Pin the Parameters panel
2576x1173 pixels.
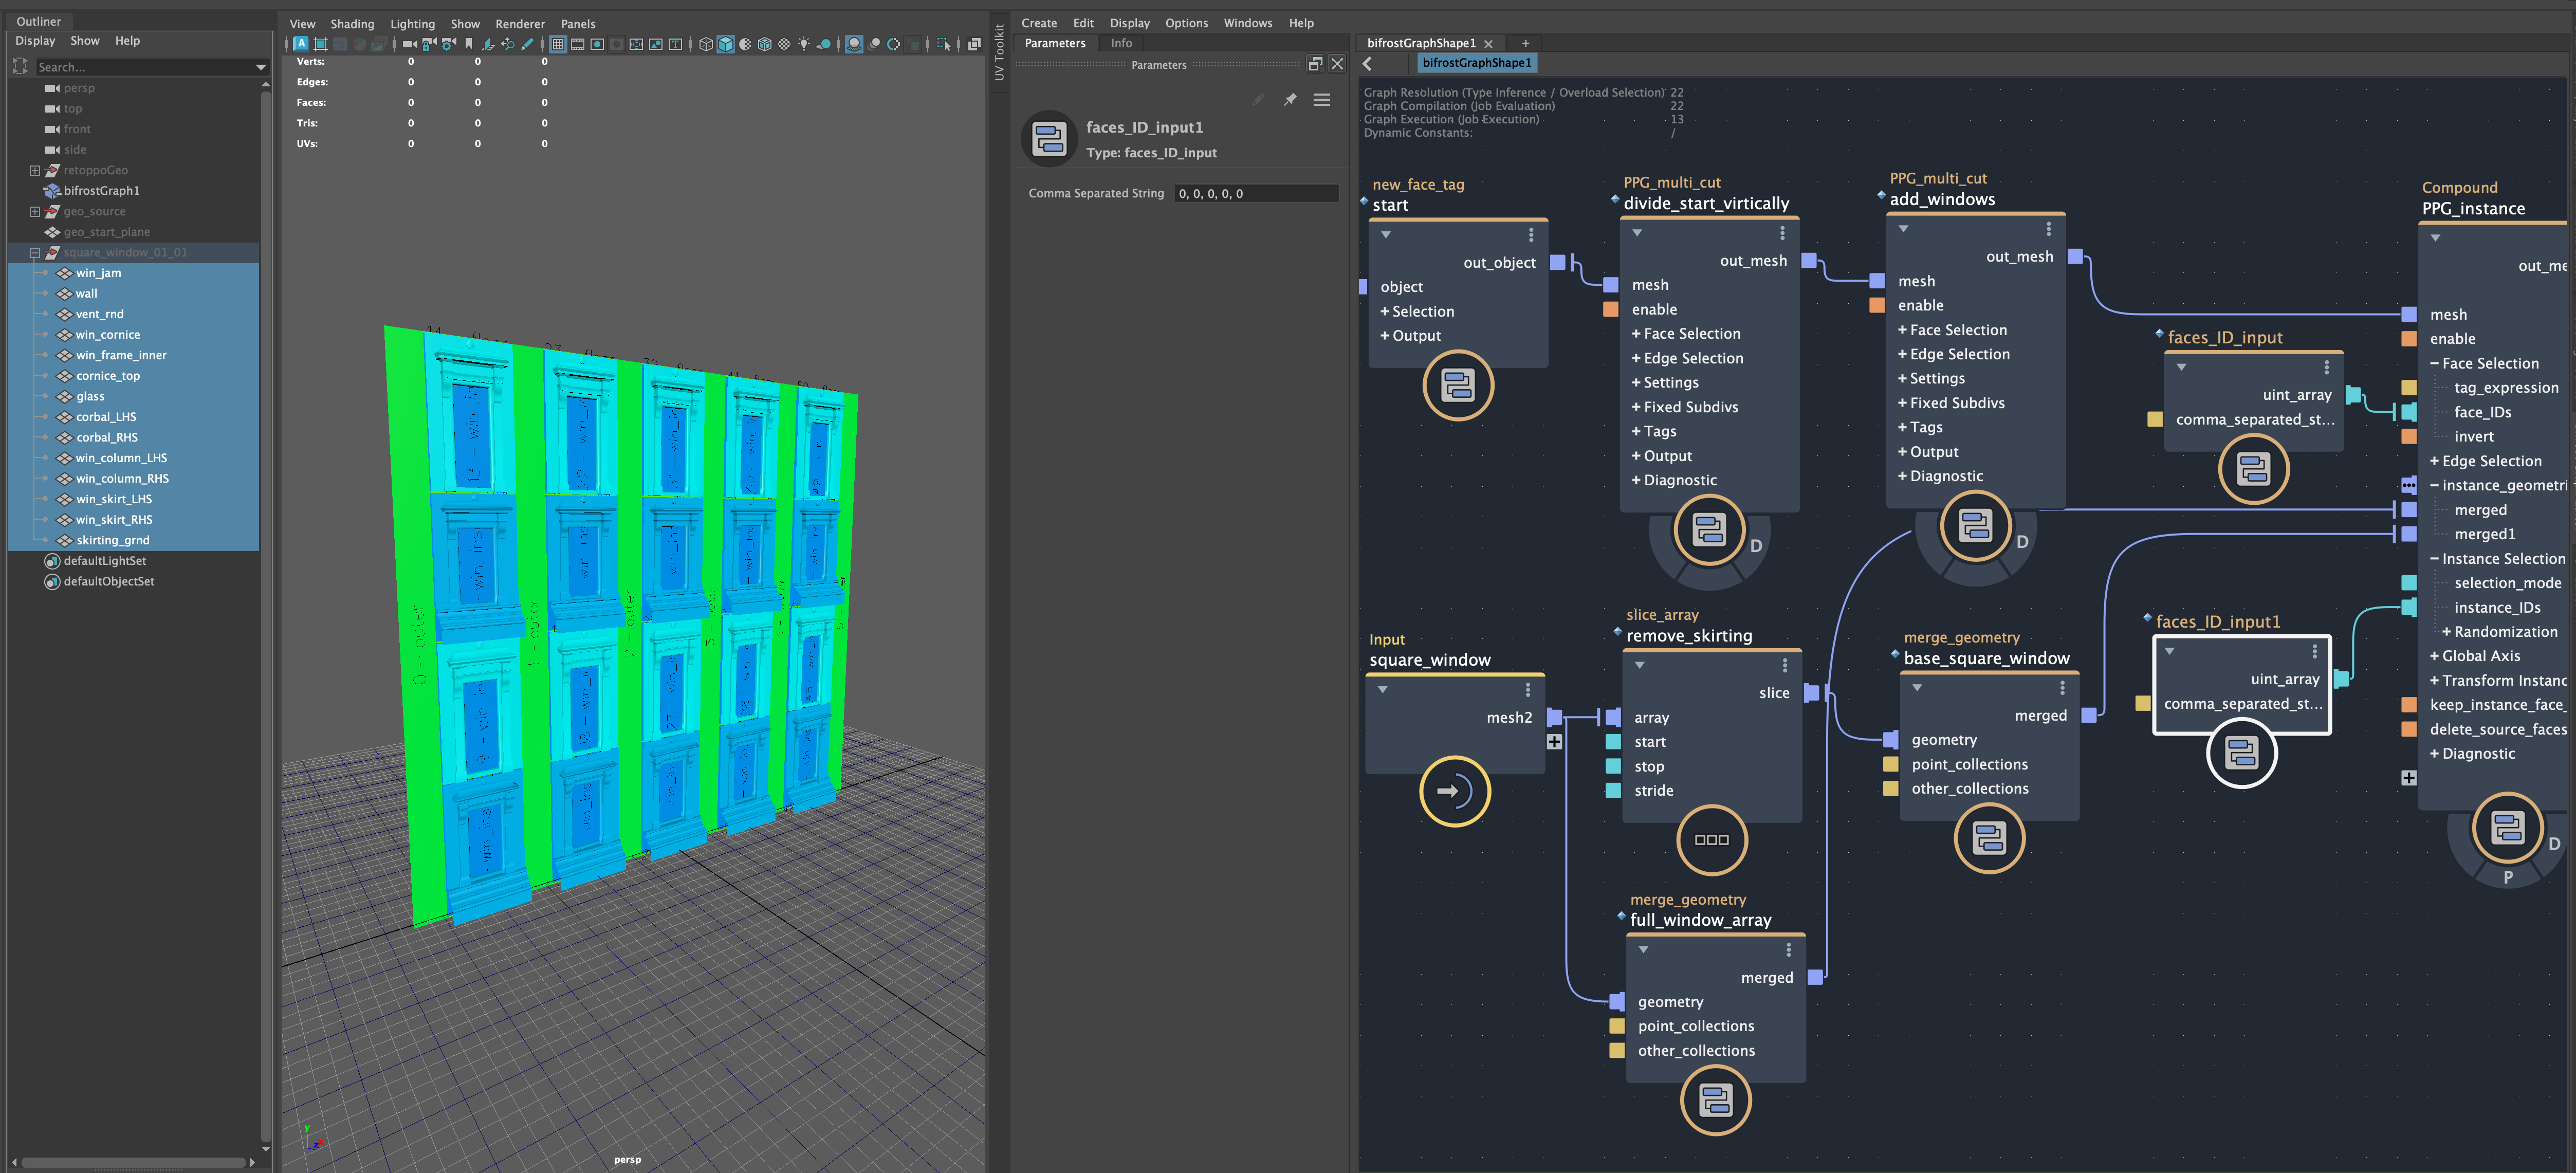point(1290,99)
